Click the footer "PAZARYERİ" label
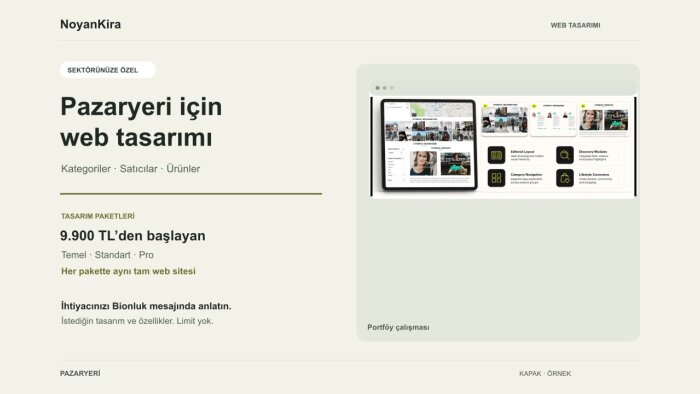 (x=80, y=373)
